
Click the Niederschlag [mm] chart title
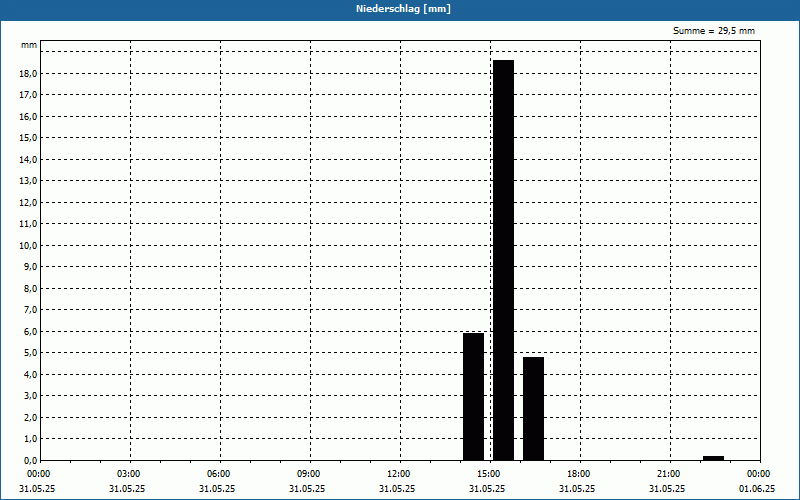point(403,9)
